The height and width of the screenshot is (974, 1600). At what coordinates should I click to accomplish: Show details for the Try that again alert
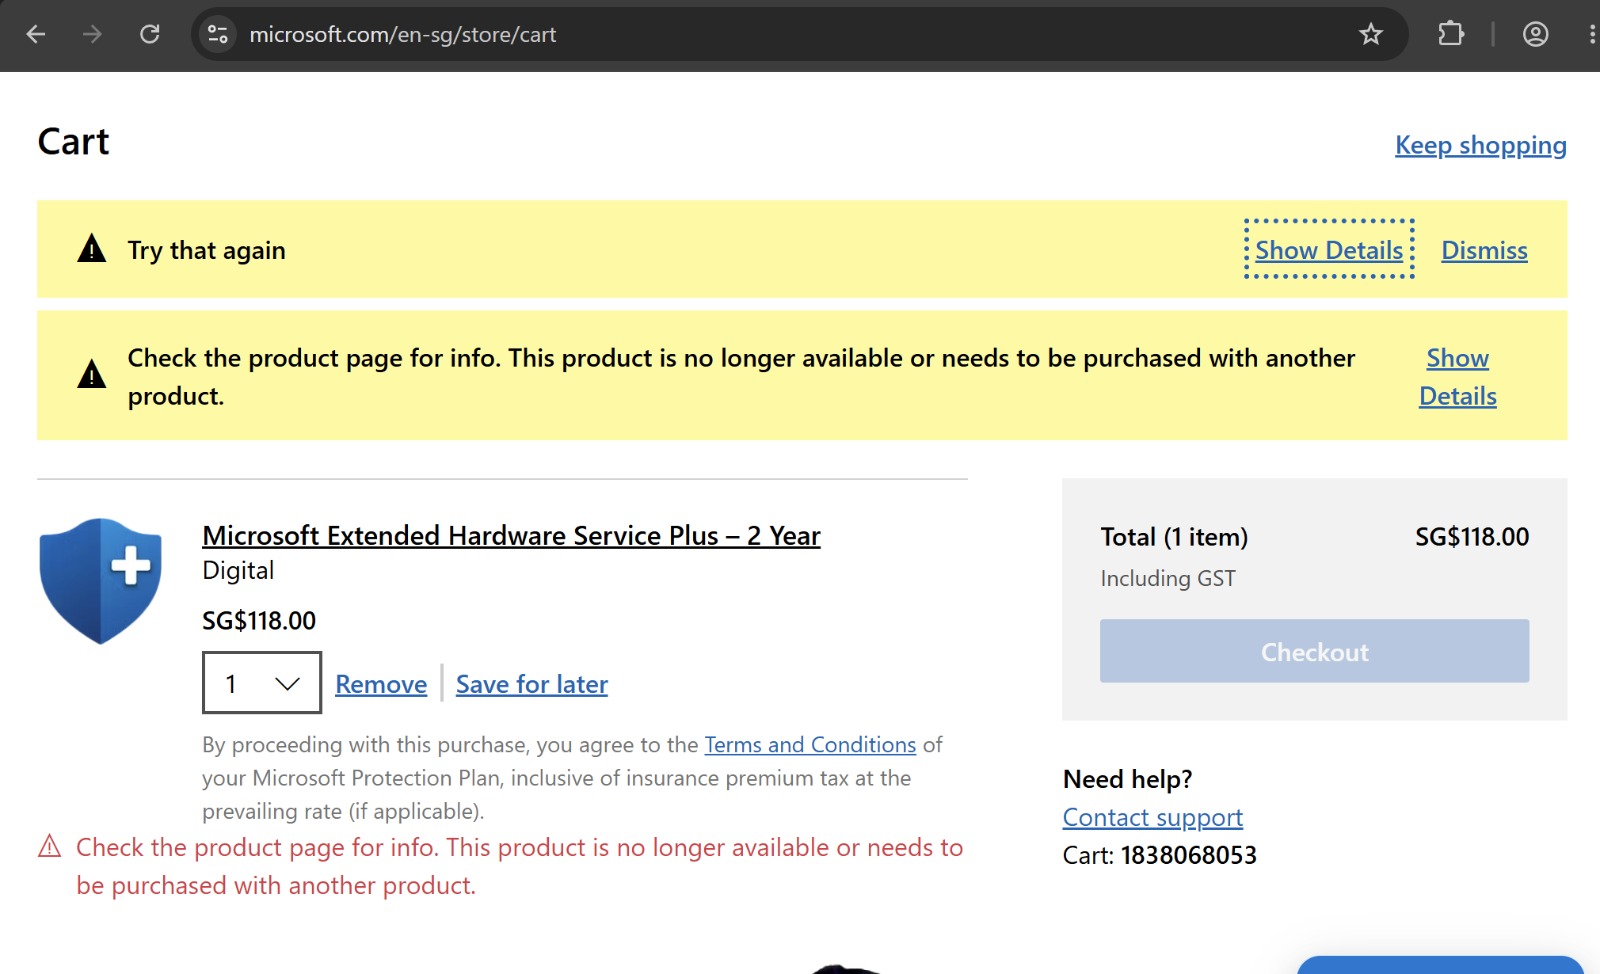tap(1329, 250)
